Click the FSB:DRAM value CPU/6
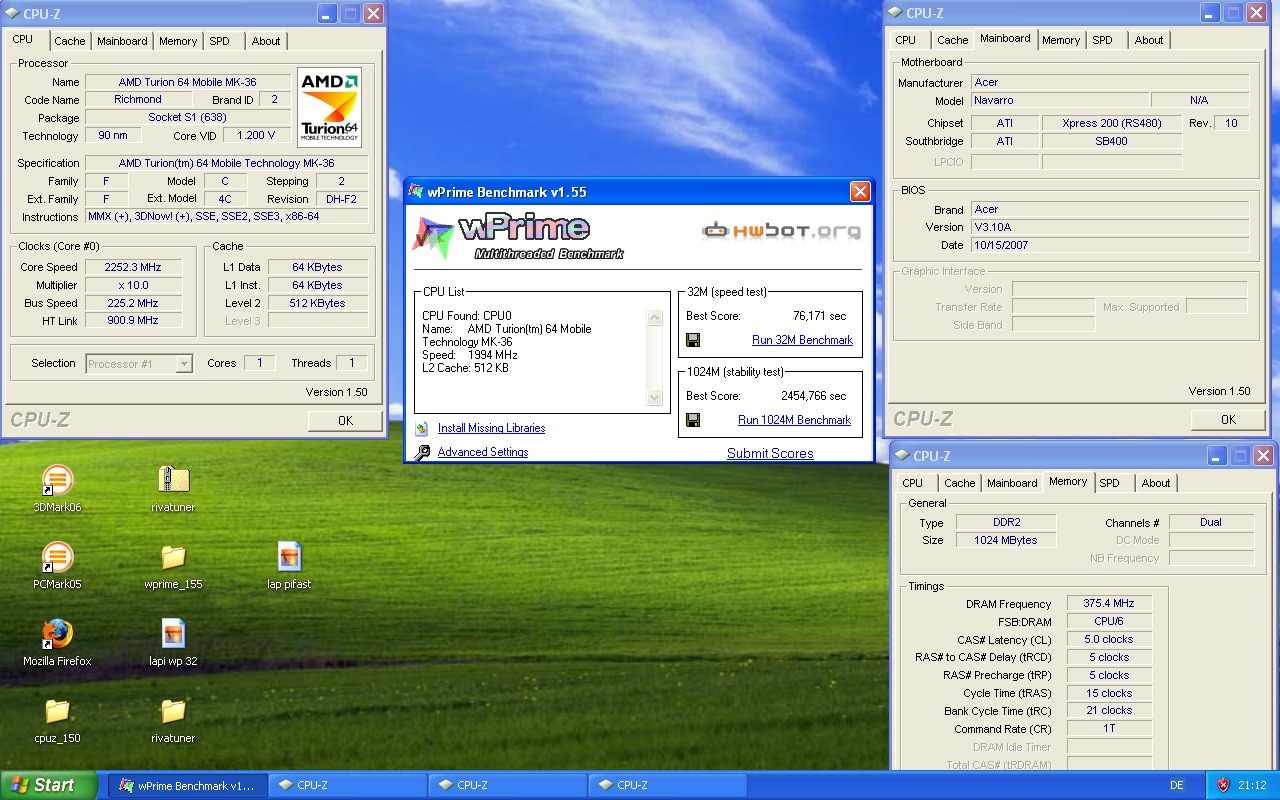The width and height of the screenshot is (1280, 800). pos(1109,622)
